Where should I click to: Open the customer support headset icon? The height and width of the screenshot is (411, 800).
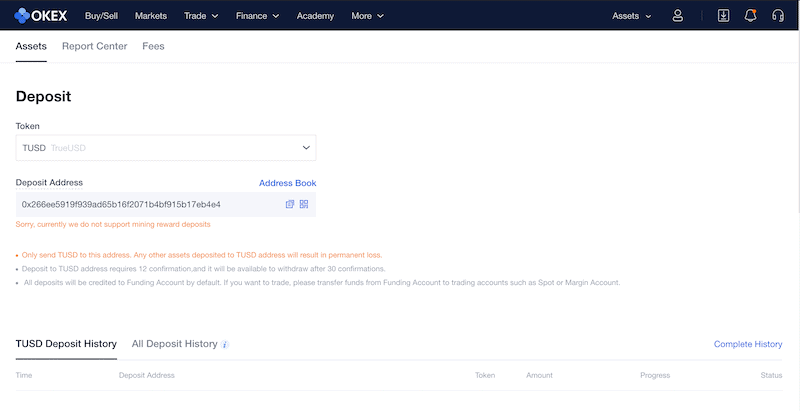pos(778,16)
